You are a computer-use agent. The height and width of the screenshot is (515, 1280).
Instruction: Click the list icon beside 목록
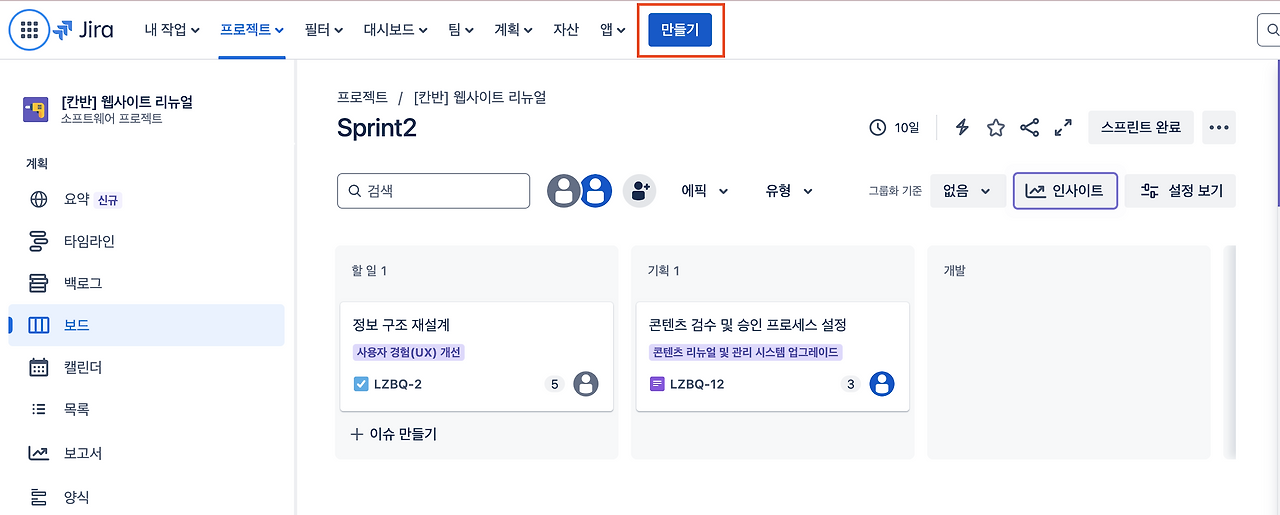39,409
